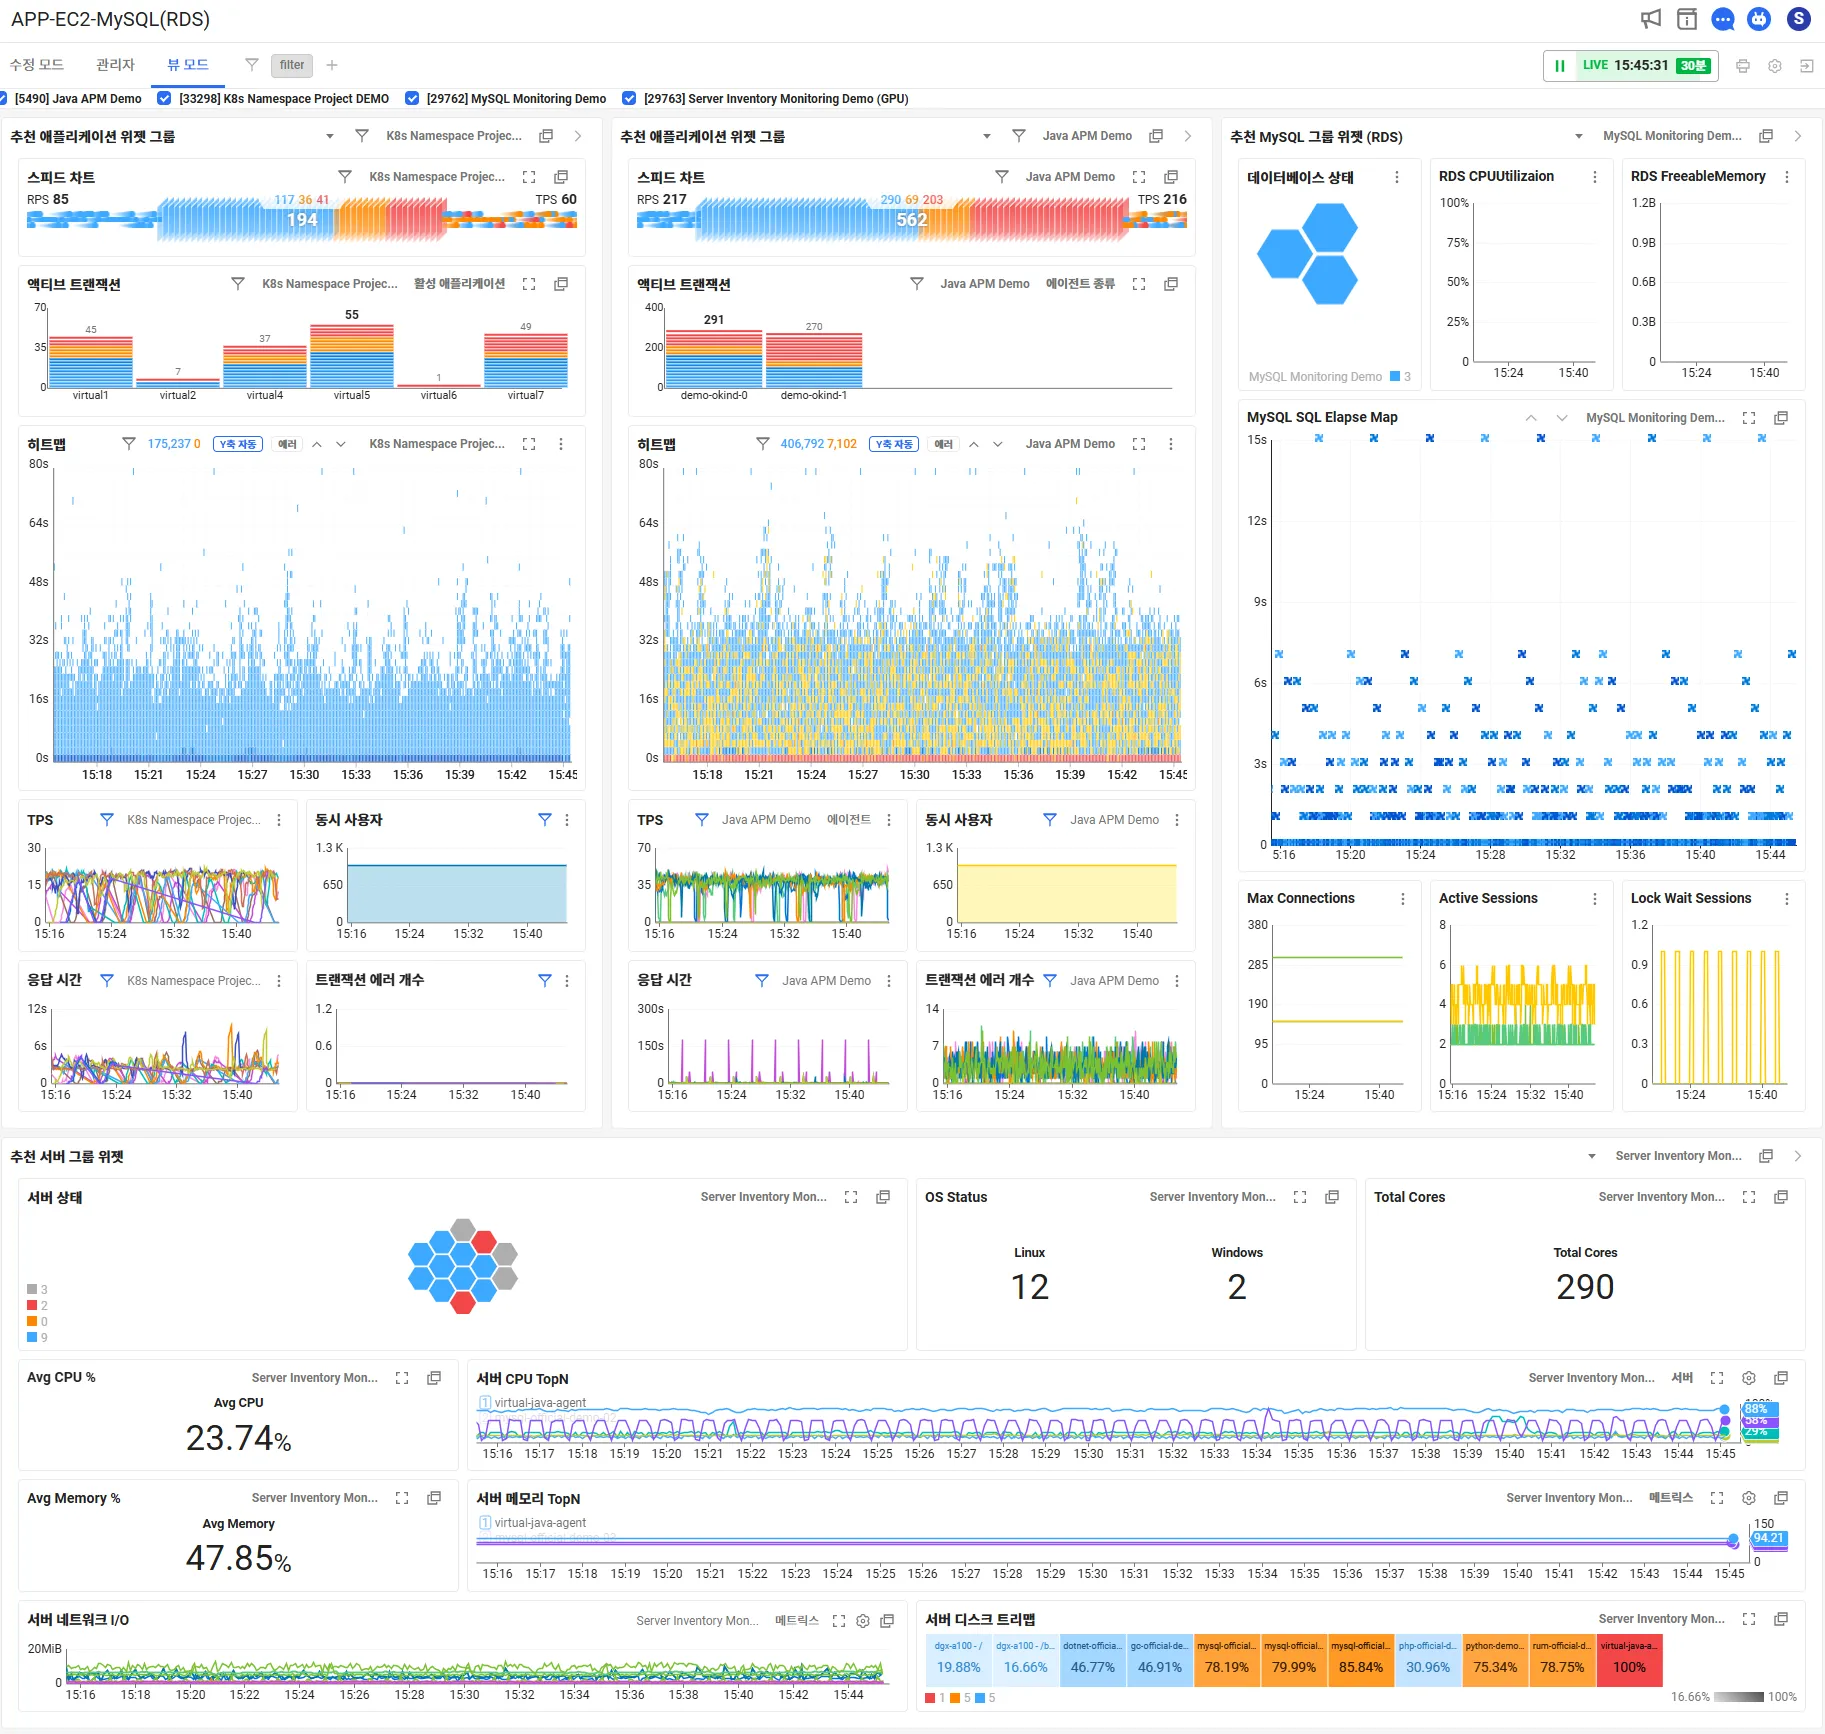Image resolution: width=1825 pixels, height=1734 pixels.
Task: Expand dropdown of Java APM application widget group
Action: (x=987, y=136)
